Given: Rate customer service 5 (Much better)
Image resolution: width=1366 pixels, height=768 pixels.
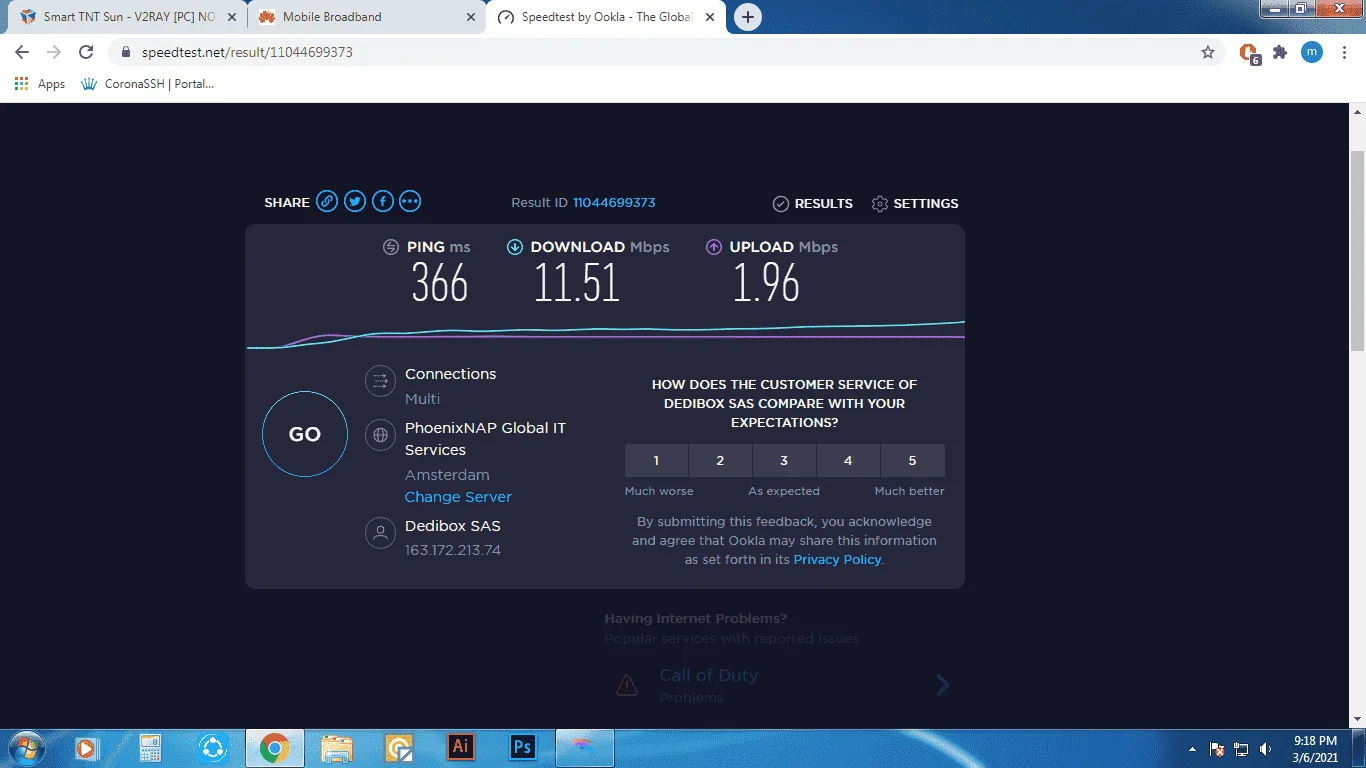Looking at the screenshot, I should pyautogui.click(x=912, y=461).
